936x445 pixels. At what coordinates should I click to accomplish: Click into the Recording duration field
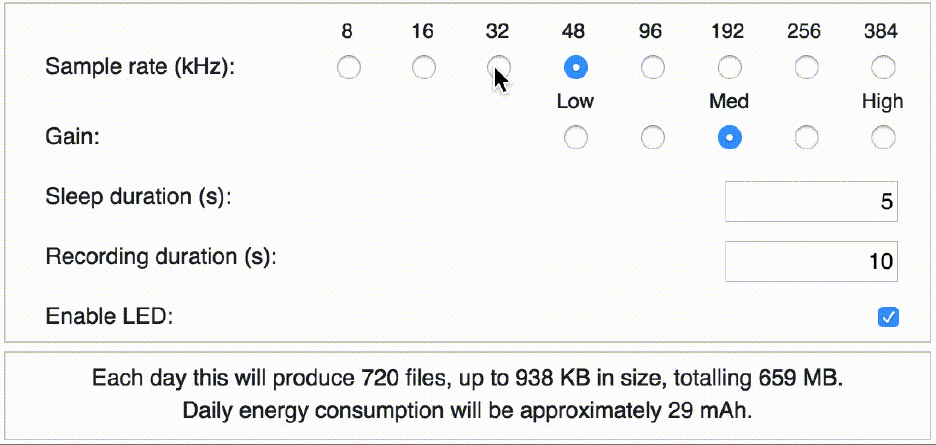pos(811,262)
